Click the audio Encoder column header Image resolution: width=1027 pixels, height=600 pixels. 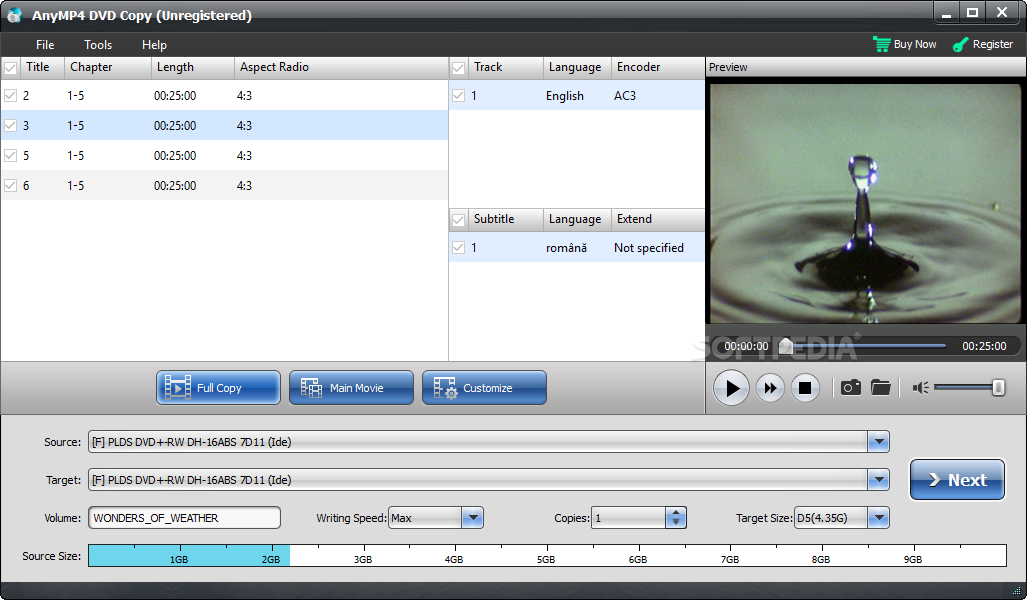point(658,67)
